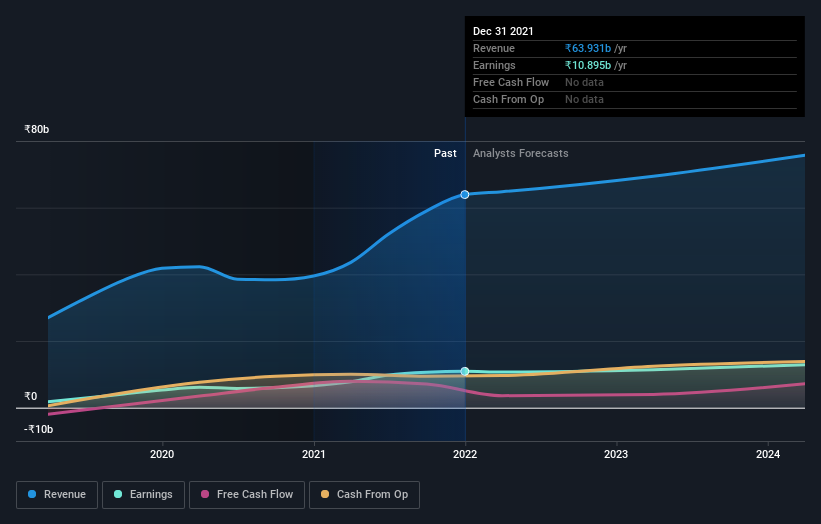Click the 'Past' region label
This screenshot has height=524, width=821.
(x=445, y=153)
